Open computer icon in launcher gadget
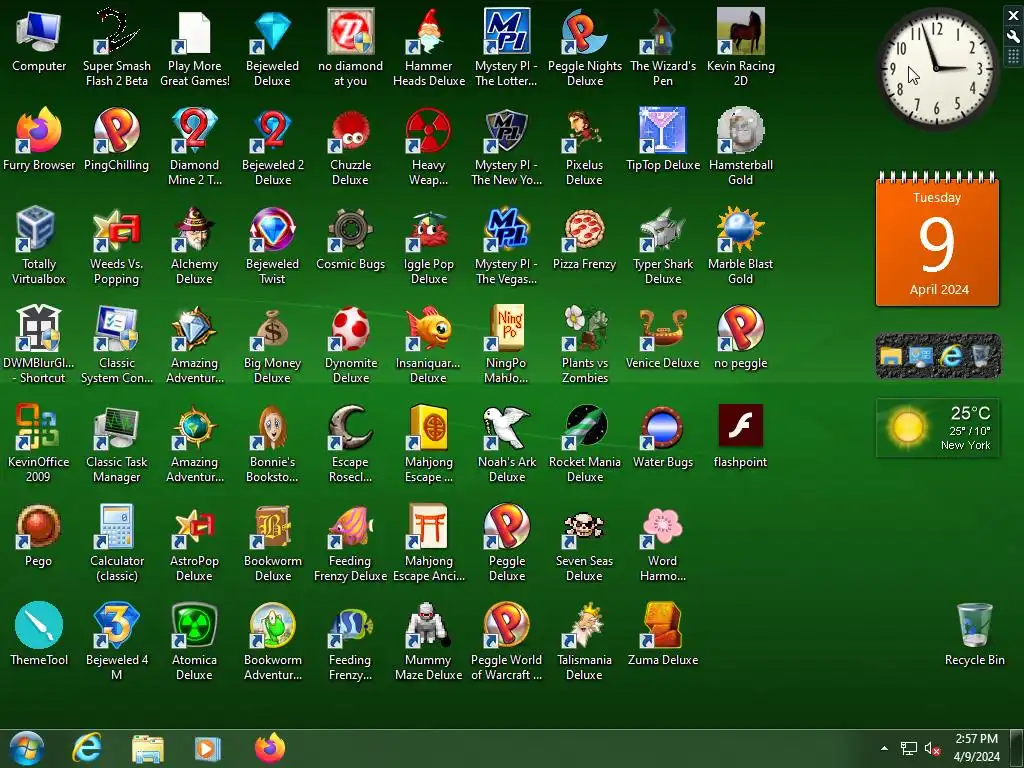This screenshot has height=768, width=1024. pos(921,356)
